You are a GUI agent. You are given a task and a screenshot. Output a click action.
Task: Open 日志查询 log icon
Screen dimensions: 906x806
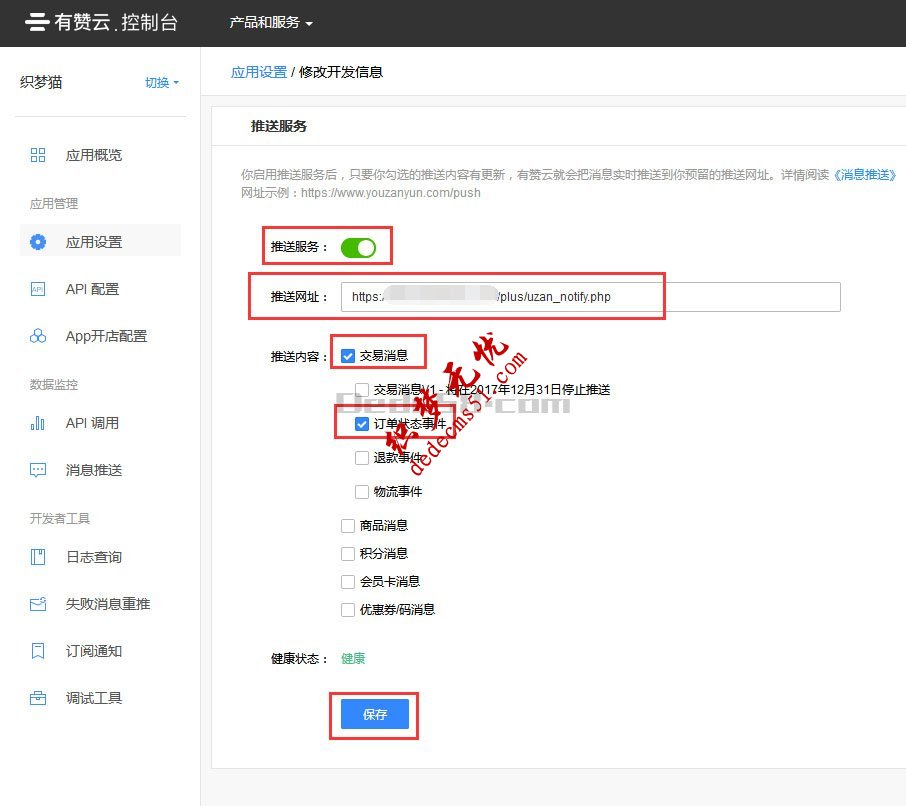click(x=38, y=557)
